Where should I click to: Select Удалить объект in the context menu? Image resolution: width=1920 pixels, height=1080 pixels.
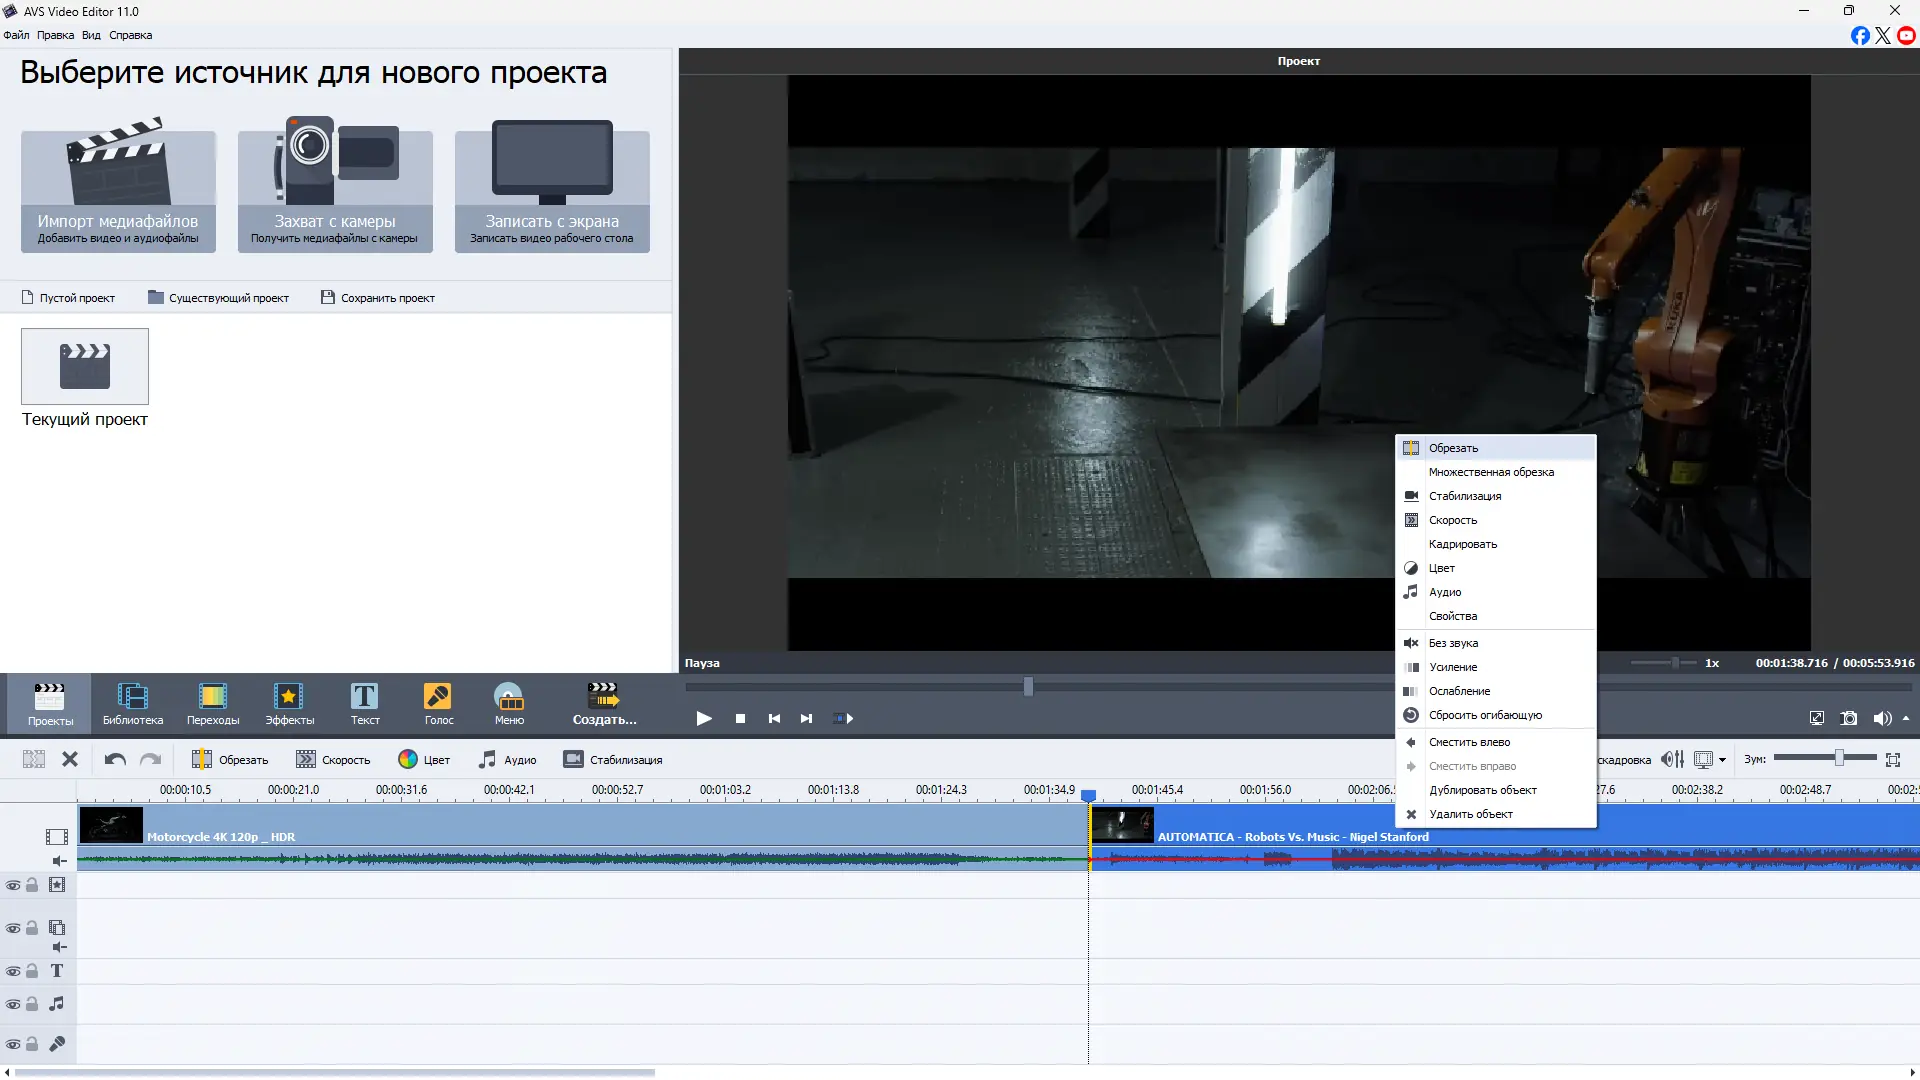pos(1470,814)
